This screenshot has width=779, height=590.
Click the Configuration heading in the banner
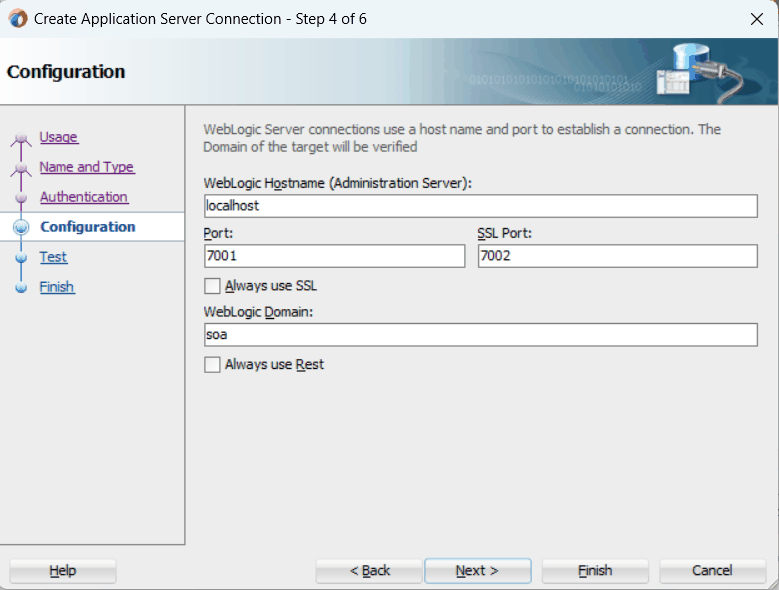[66, 72]
